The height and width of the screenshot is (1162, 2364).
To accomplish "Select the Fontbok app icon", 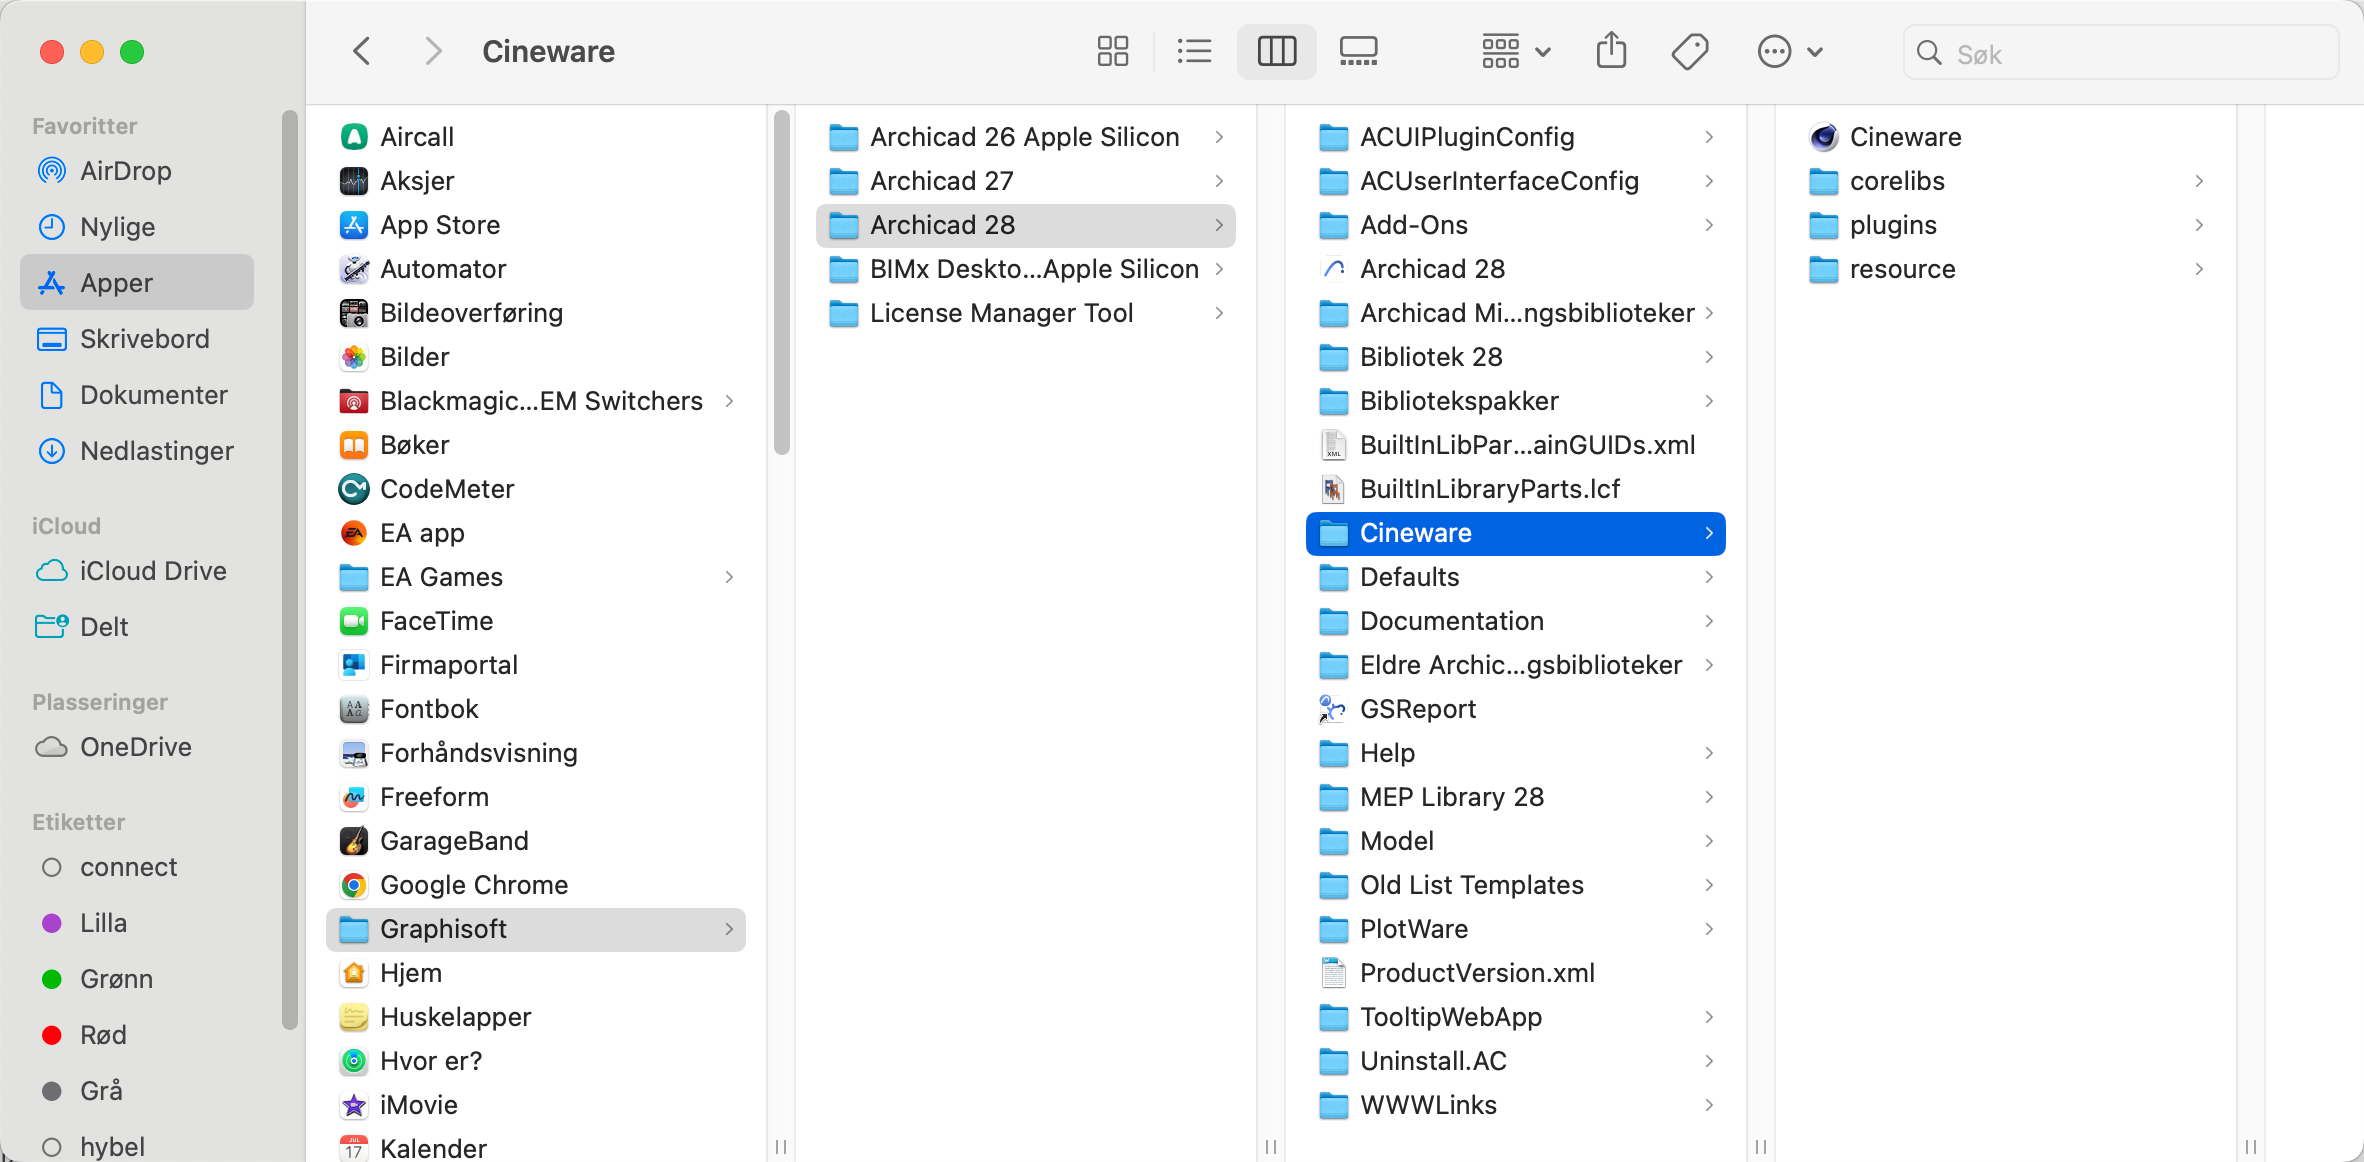I will [354, 709].
